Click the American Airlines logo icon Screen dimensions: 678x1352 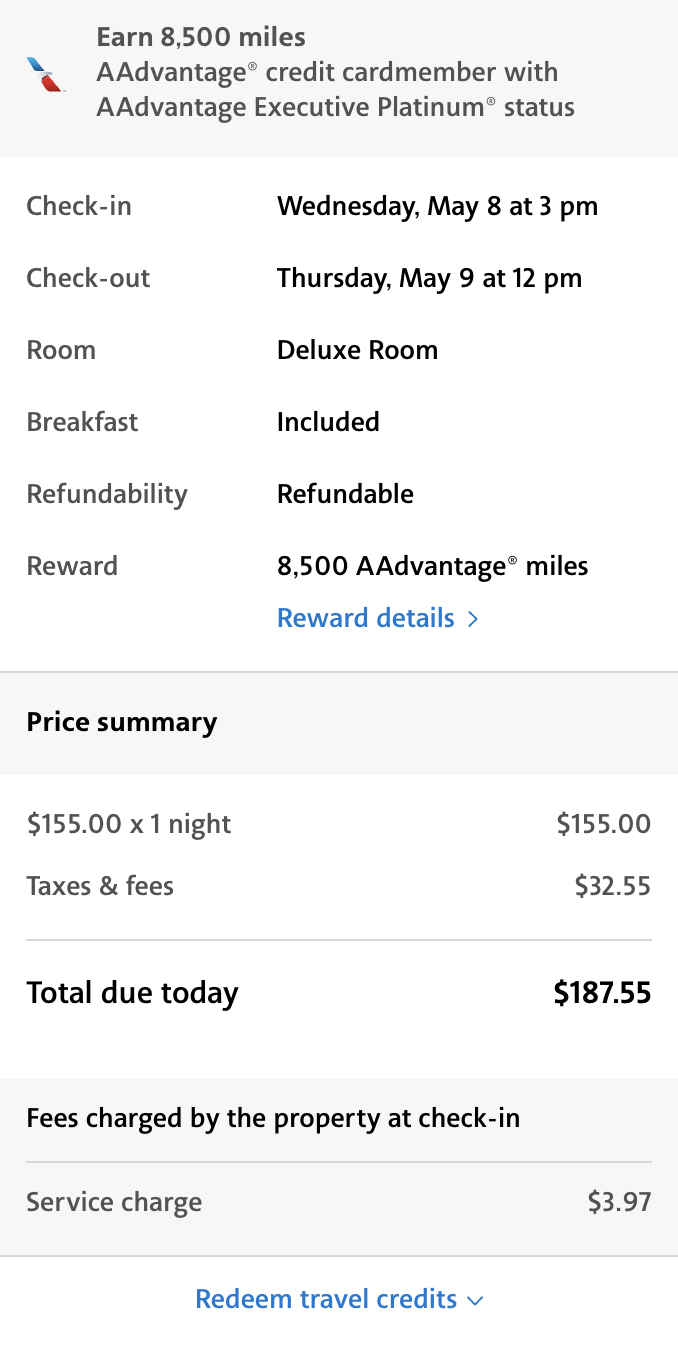[46, 75]
